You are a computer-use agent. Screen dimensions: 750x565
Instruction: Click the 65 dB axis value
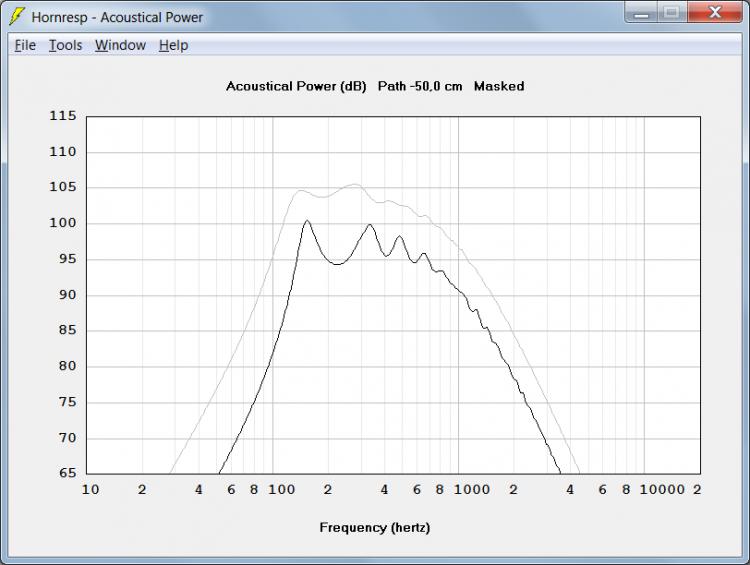click(x=67, y=473)
